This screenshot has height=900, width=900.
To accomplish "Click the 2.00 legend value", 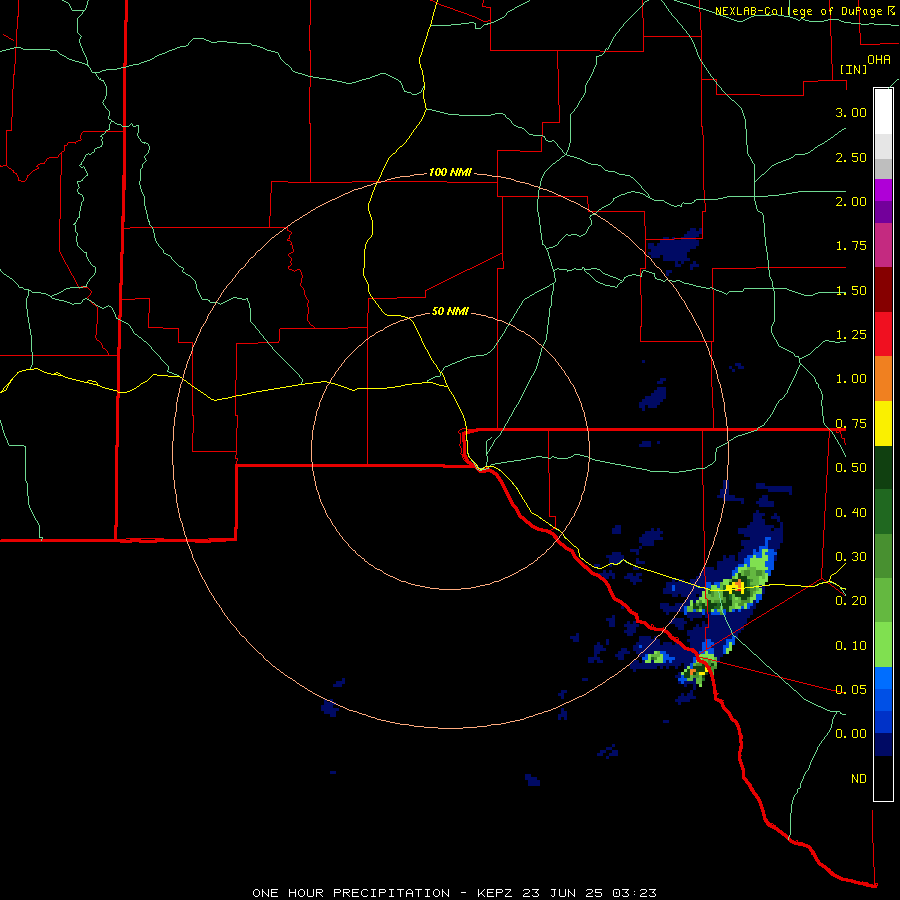I will (851, 201).
